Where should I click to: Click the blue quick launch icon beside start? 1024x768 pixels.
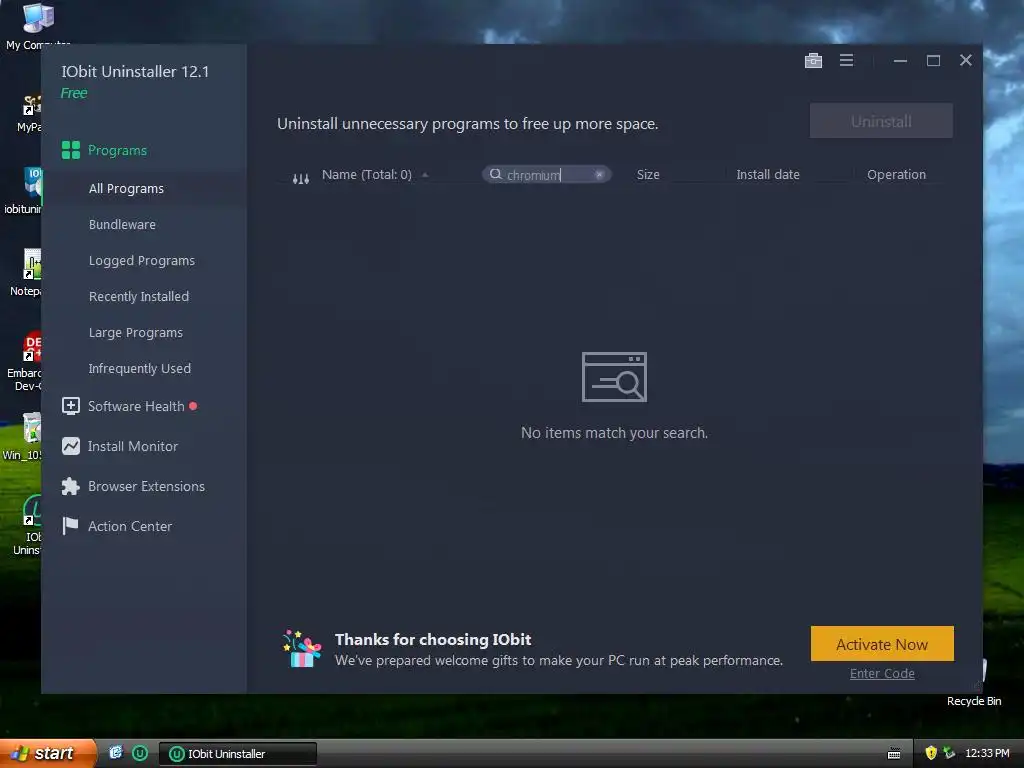pos(116,752)
